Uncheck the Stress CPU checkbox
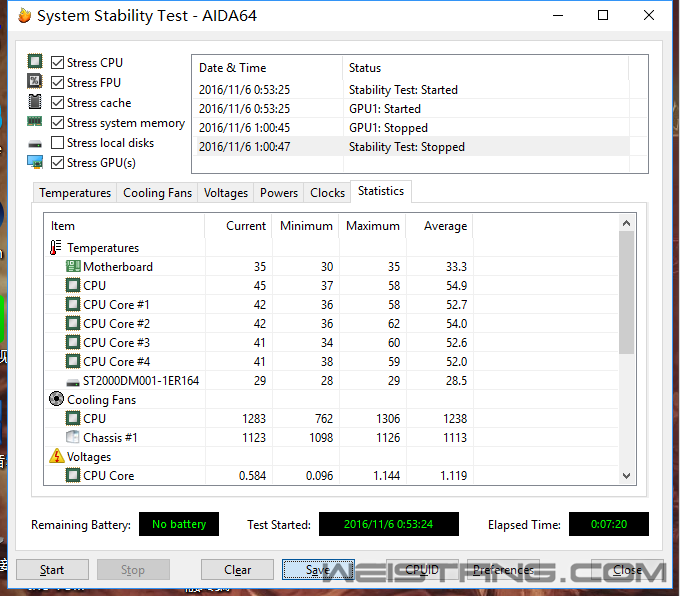Viewport: 680px width, 596px height. tap(57, 62)
